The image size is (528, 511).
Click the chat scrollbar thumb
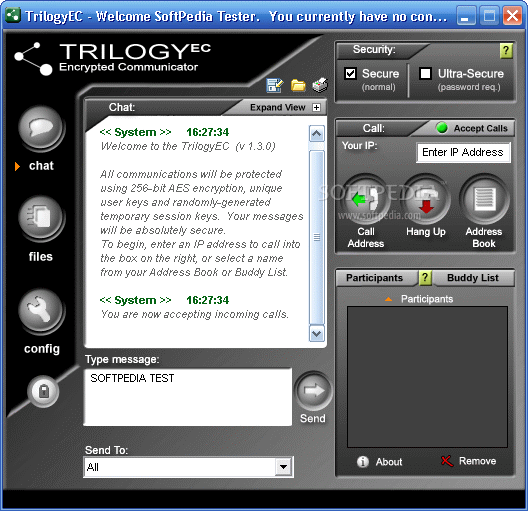317,237
